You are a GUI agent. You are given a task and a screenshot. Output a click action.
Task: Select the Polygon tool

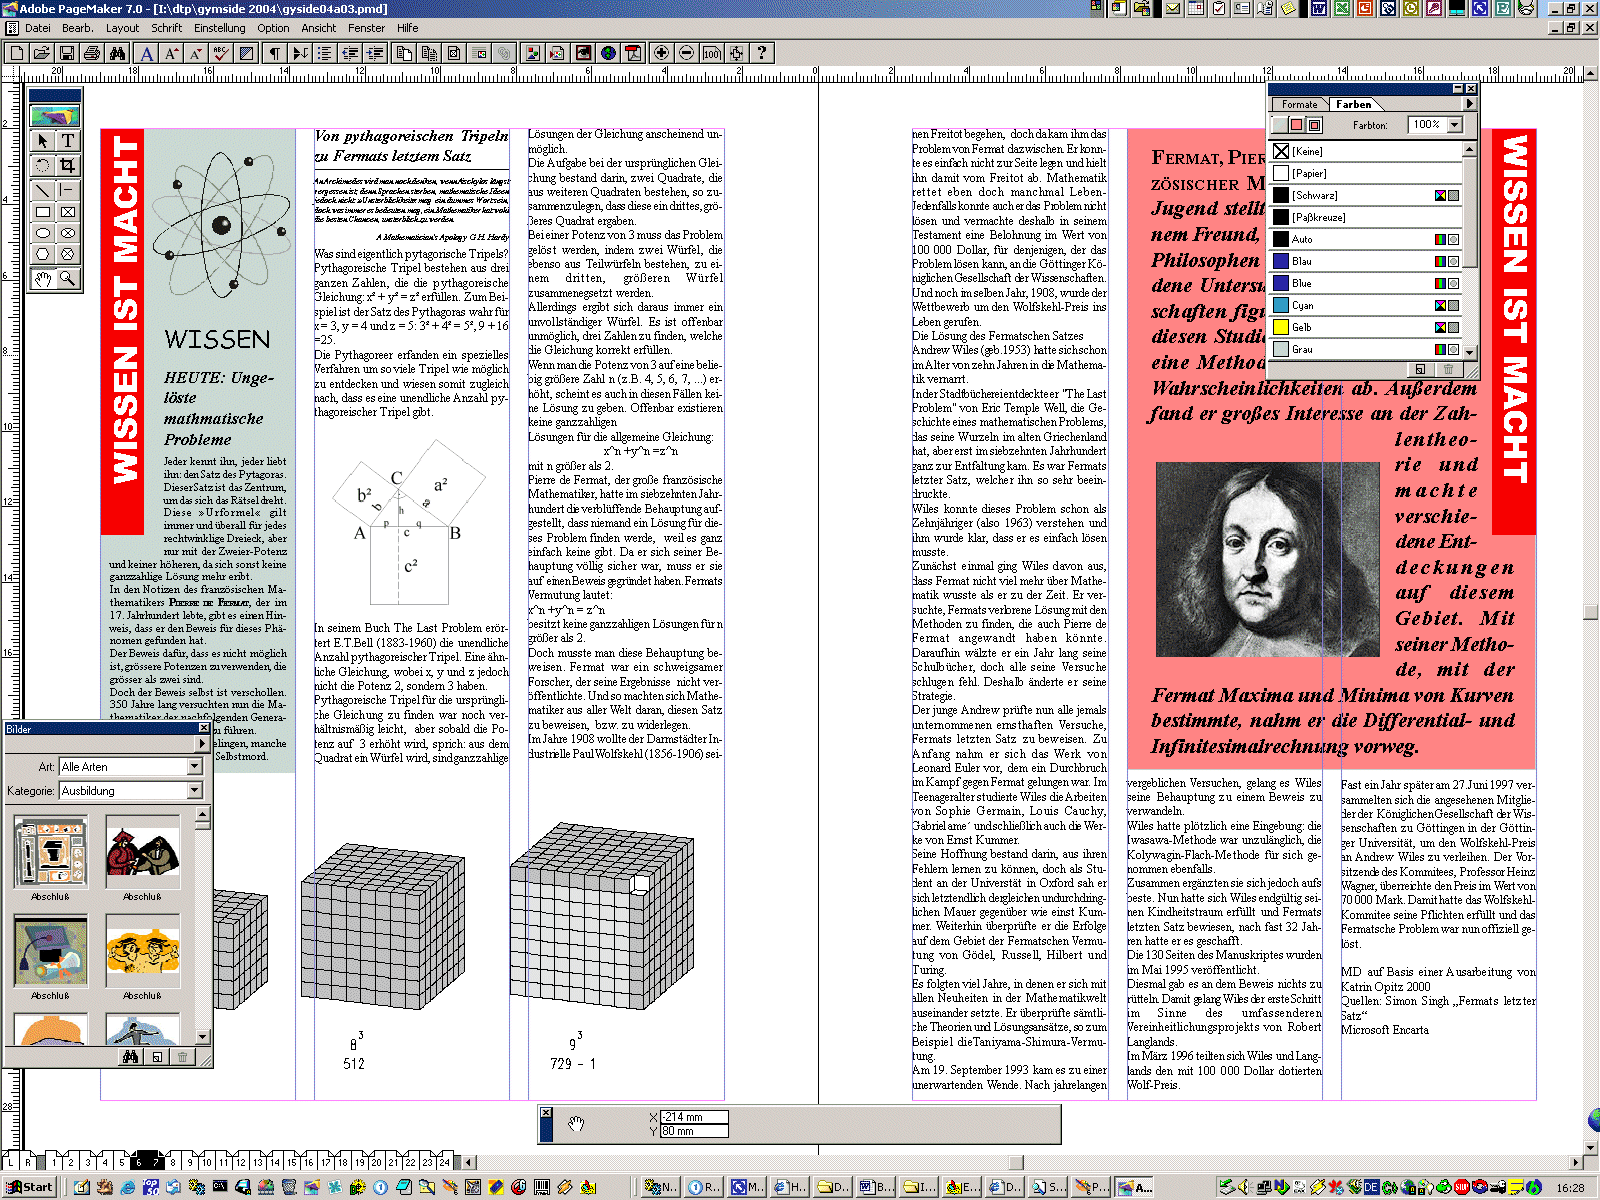point(42,254)
